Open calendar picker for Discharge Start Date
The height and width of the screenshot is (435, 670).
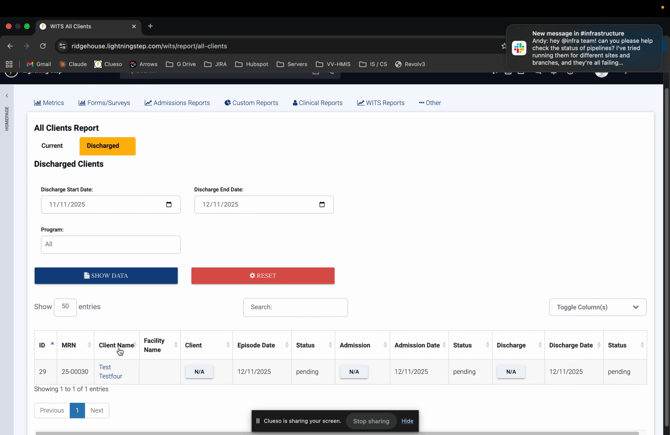pos(168,204)
